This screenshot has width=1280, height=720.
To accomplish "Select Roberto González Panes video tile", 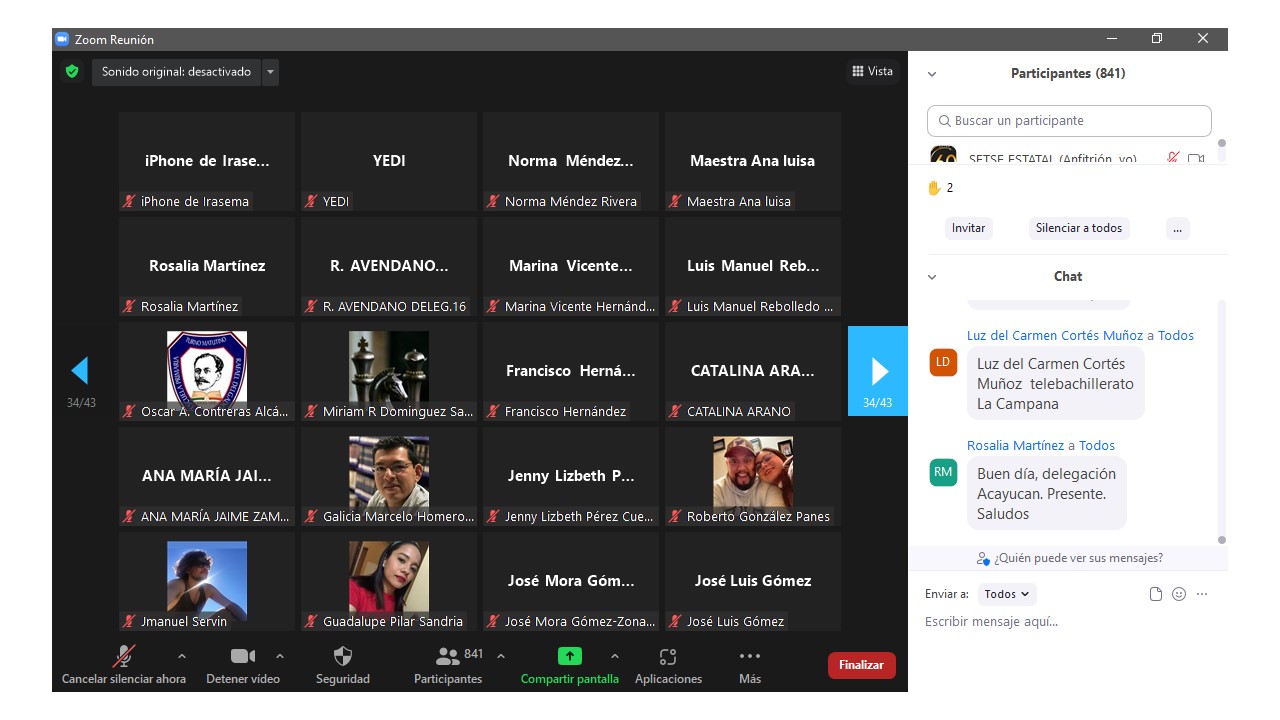I will [753, 476].
